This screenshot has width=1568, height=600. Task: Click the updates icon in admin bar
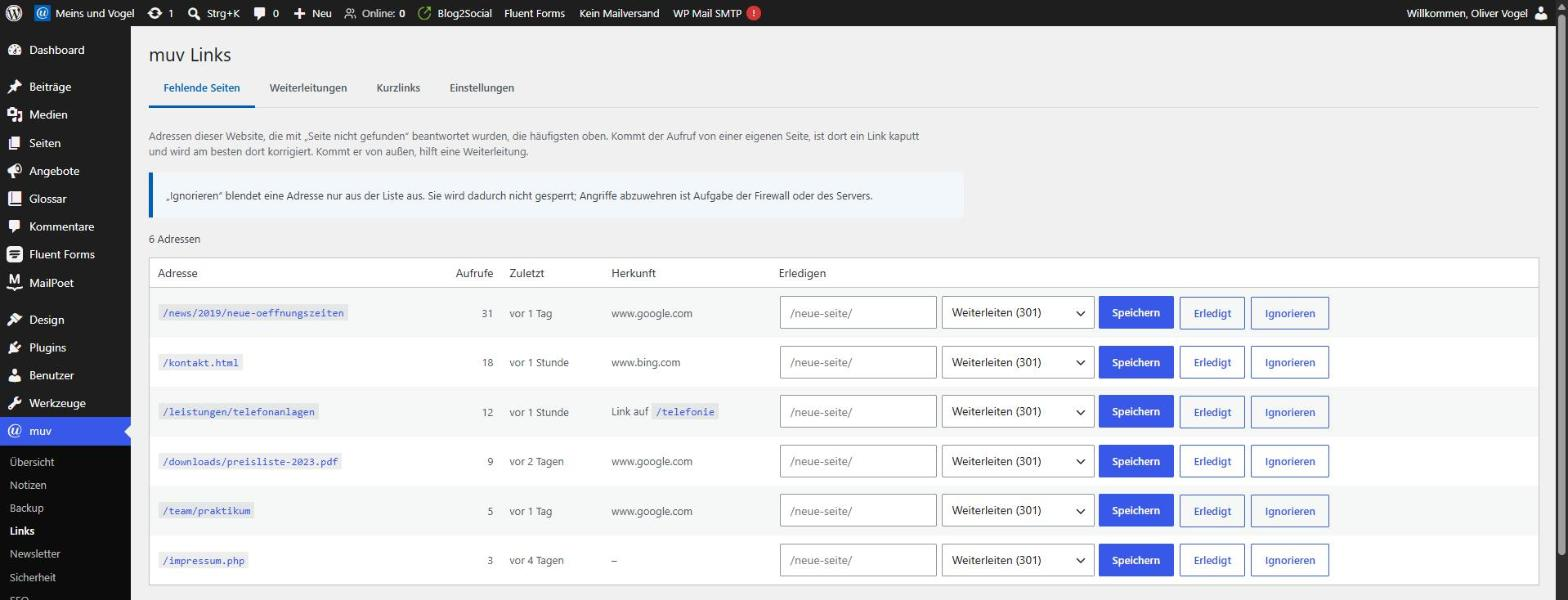coord(154,13)
